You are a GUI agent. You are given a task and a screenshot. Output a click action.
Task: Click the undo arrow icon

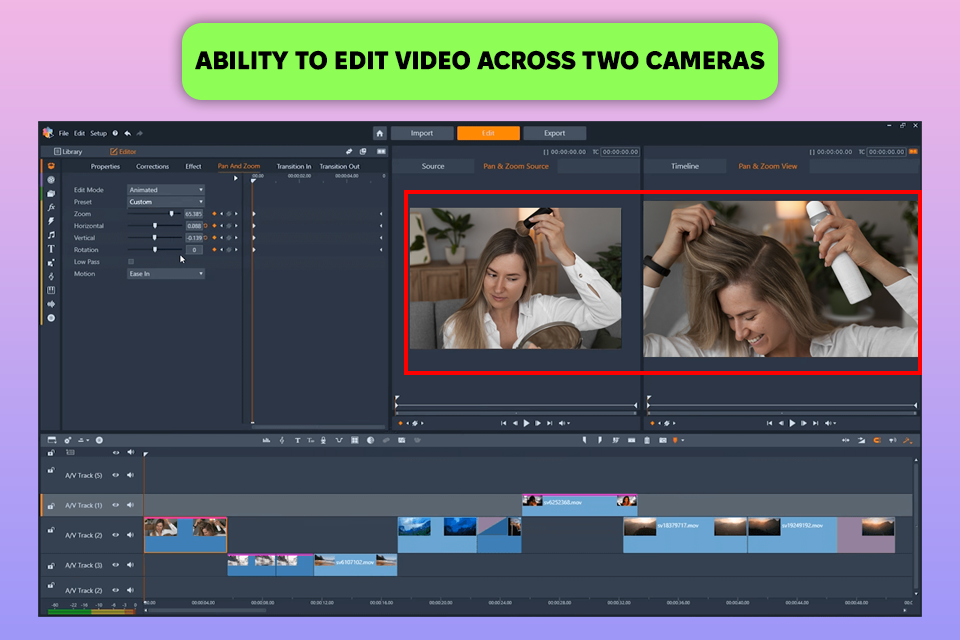tap(128, 133)
